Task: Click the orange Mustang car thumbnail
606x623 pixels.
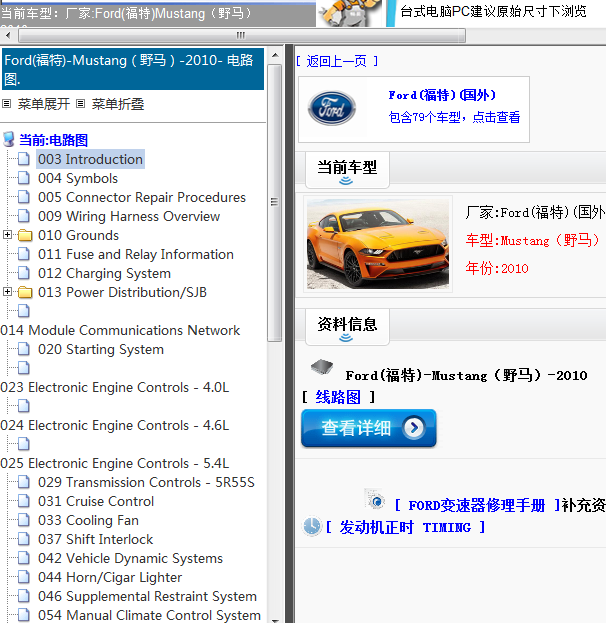Action: (x=378, y=244)
